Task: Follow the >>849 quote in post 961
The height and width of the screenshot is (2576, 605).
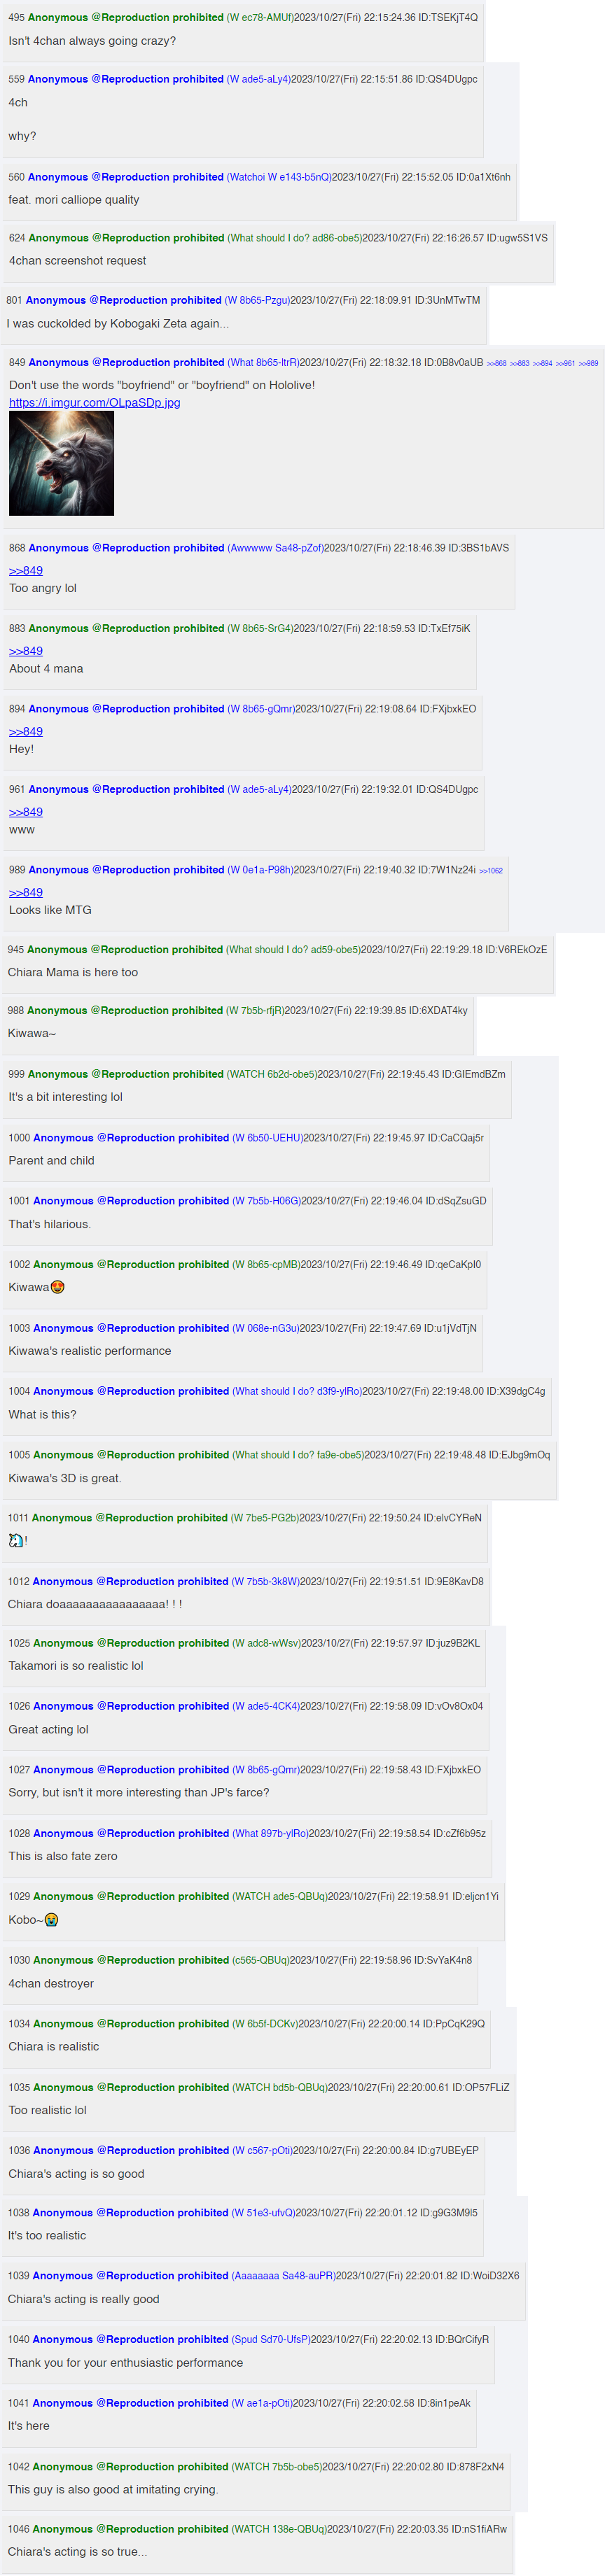Action: 26,812
